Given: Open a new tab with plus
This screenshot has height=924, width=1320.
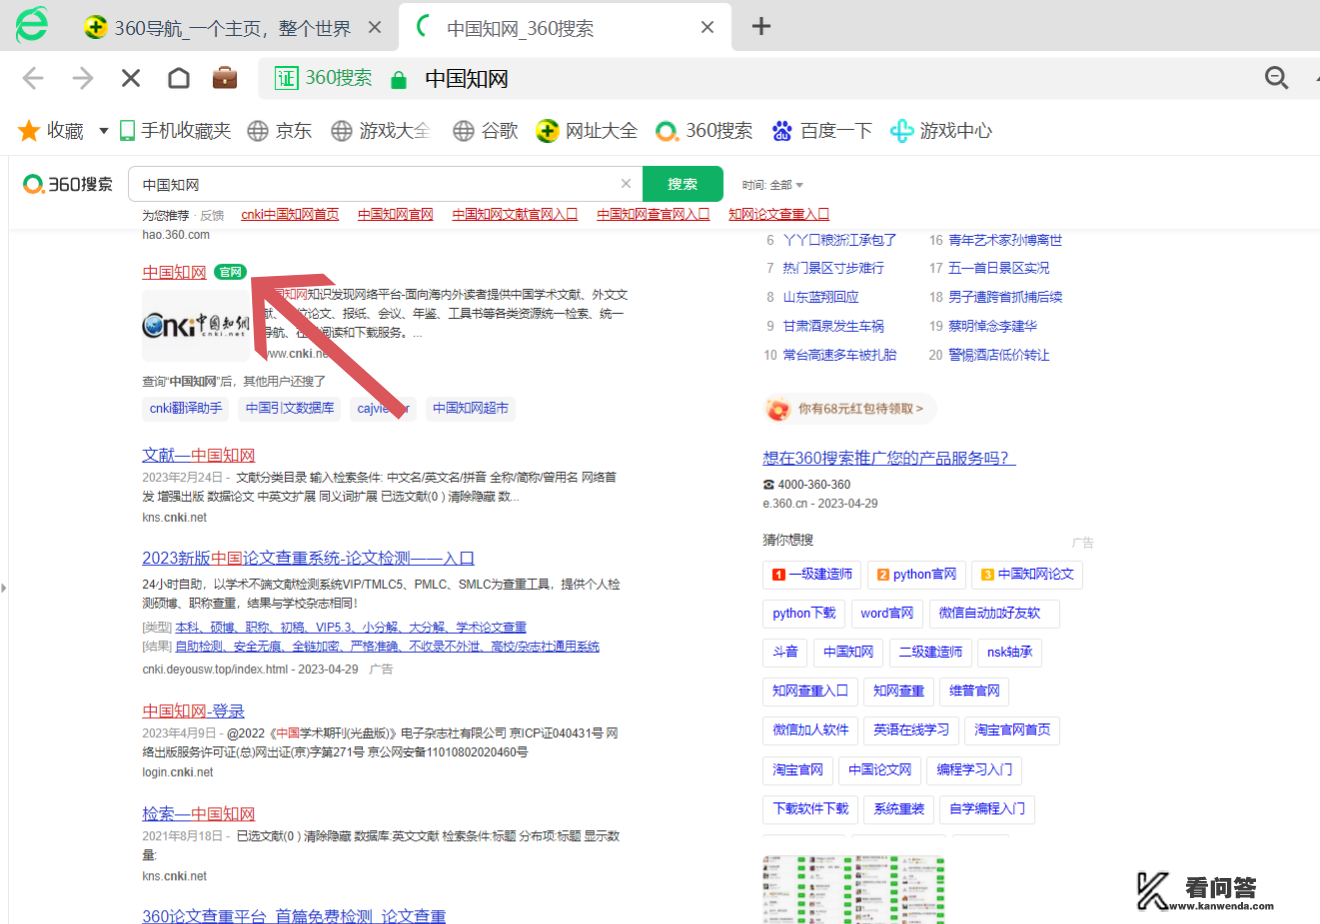Looking at the screenshot, I should point(761,26).
